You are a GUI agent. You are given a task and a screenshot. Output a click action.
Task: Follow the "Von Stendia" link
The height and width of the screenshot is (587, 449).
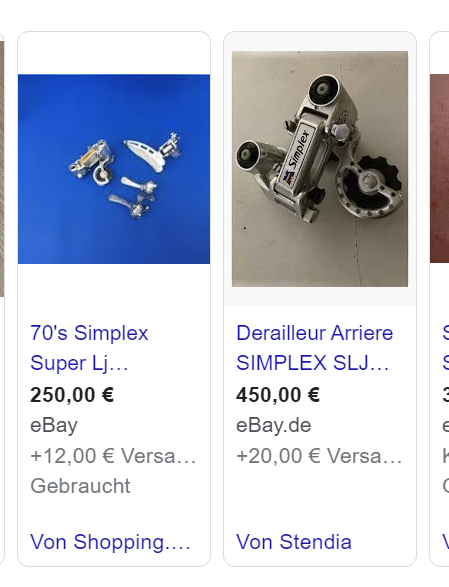[x=294, y=542]
